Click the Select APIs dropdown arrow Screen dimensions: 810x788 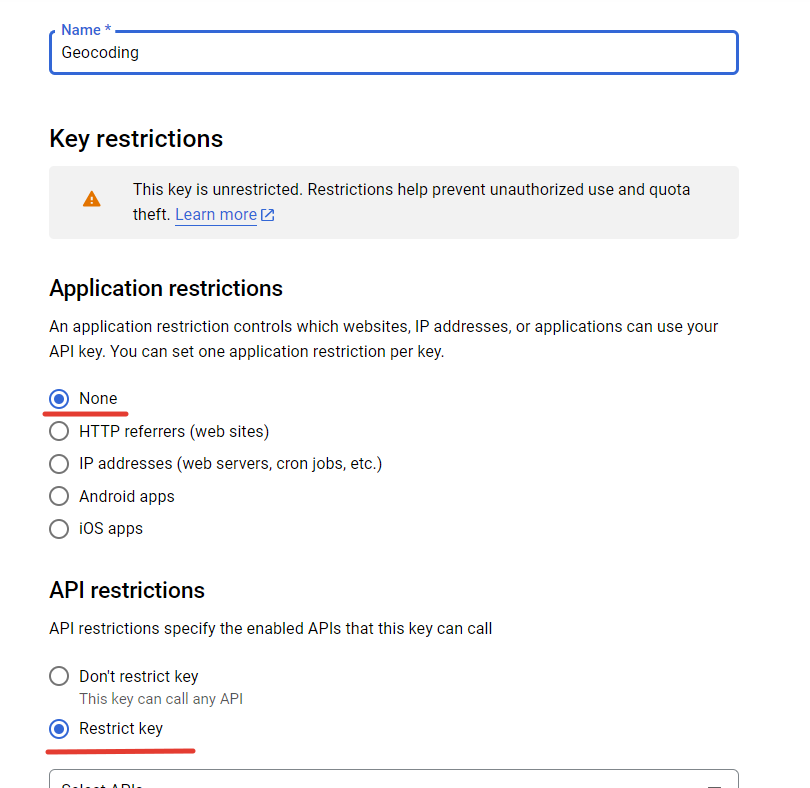[714, 784]
